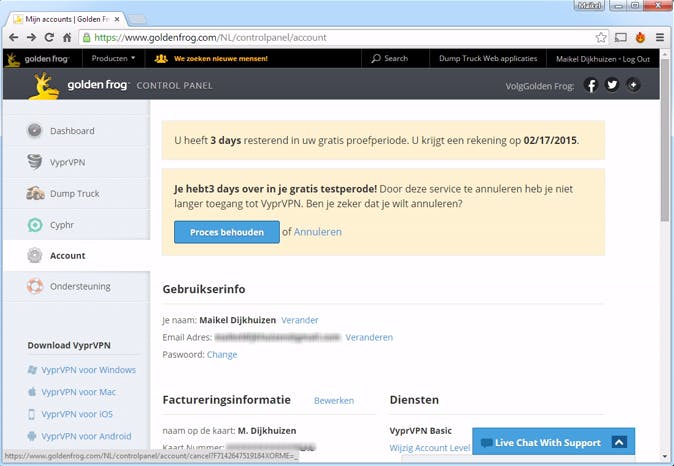Close the Mijn accounts browser tab

pyautogui.click(x=117, y=19)
